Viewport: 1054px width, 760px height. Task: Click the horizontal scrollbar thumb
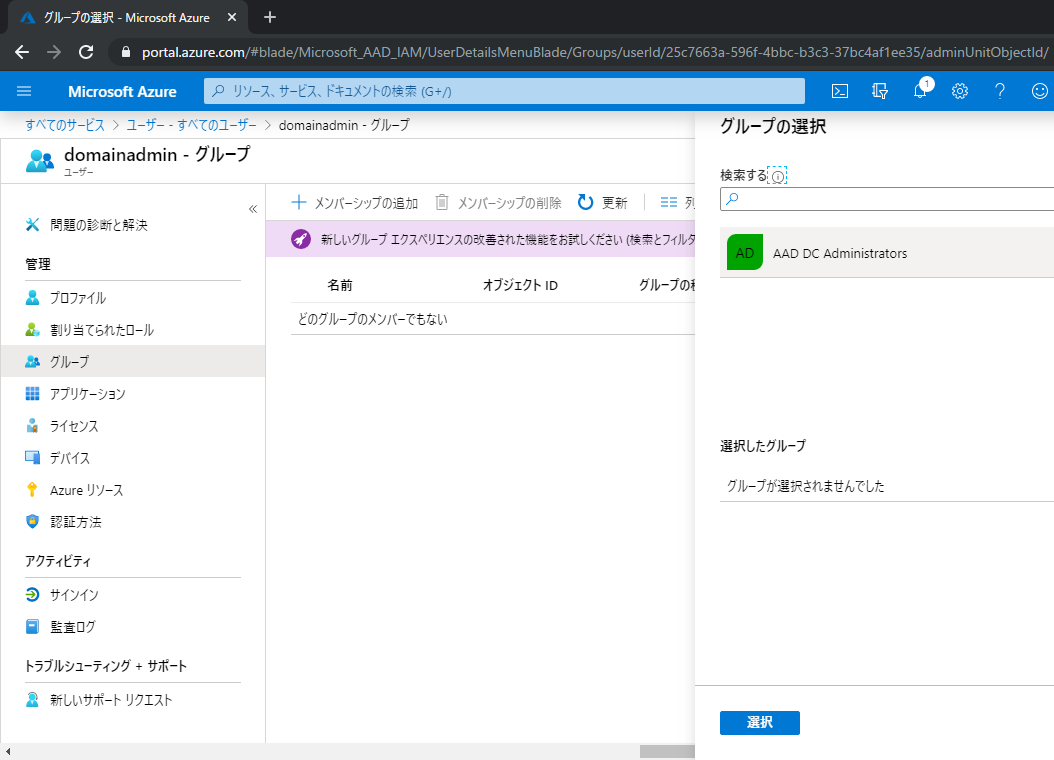(667, 752)
